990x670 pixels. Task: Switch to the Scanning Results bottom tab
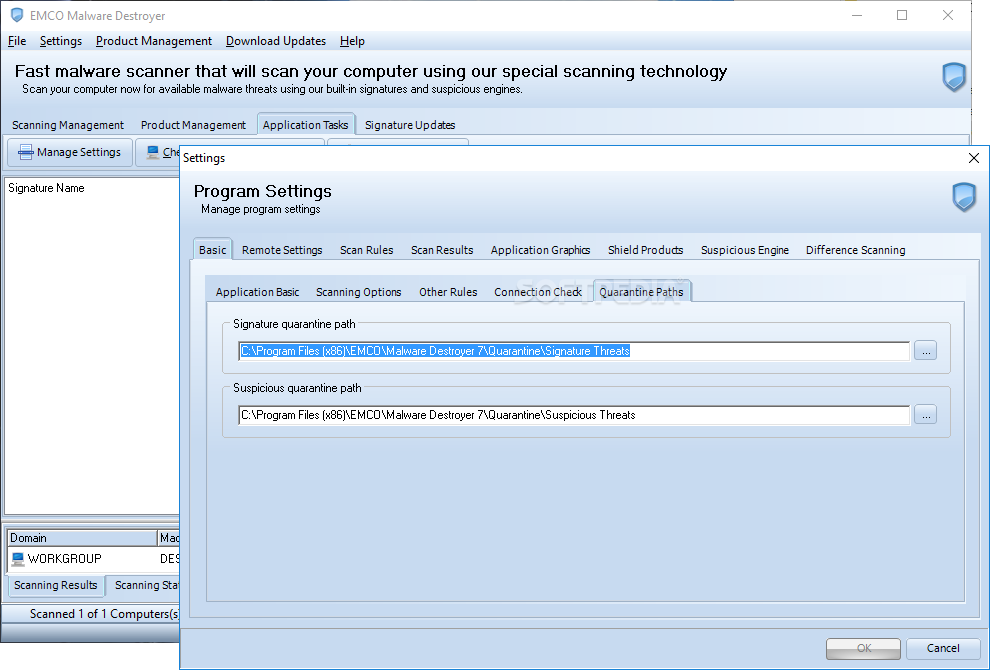(56, 585)
